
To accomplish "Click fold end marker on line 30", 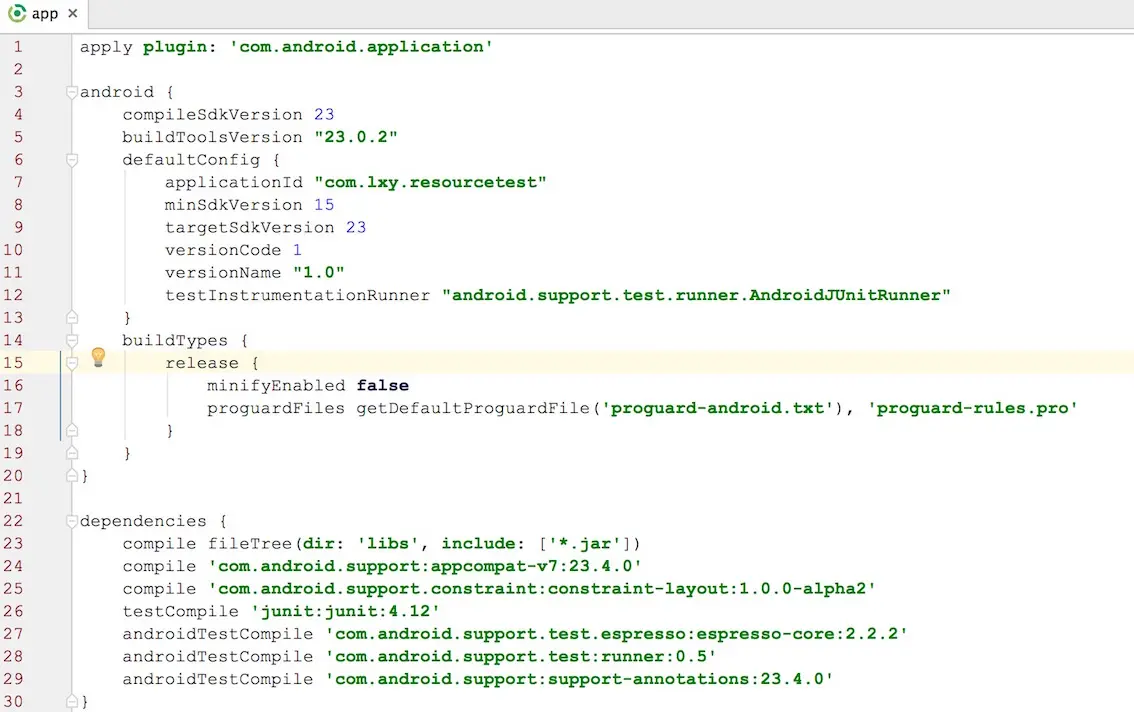I will click(72, 701).
